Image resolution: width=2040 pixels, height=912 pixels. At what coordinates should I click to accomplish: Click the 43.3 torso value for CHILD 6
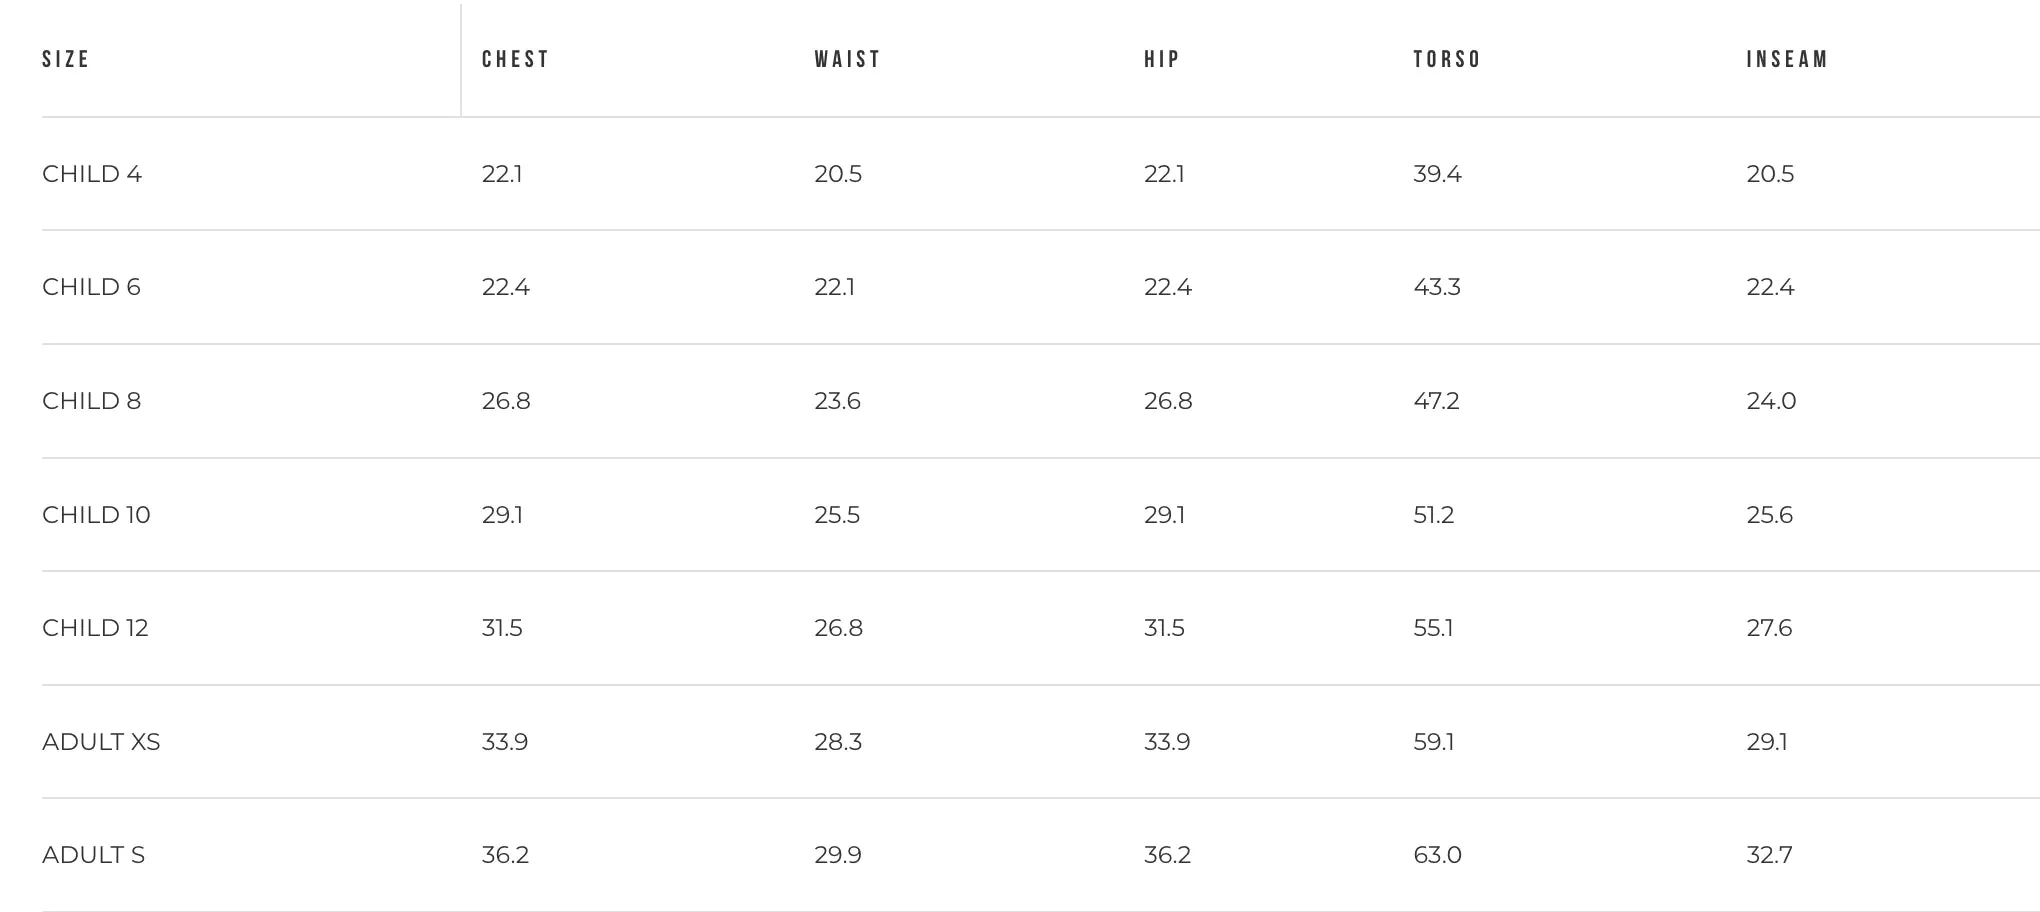[x=1436, y=287]
